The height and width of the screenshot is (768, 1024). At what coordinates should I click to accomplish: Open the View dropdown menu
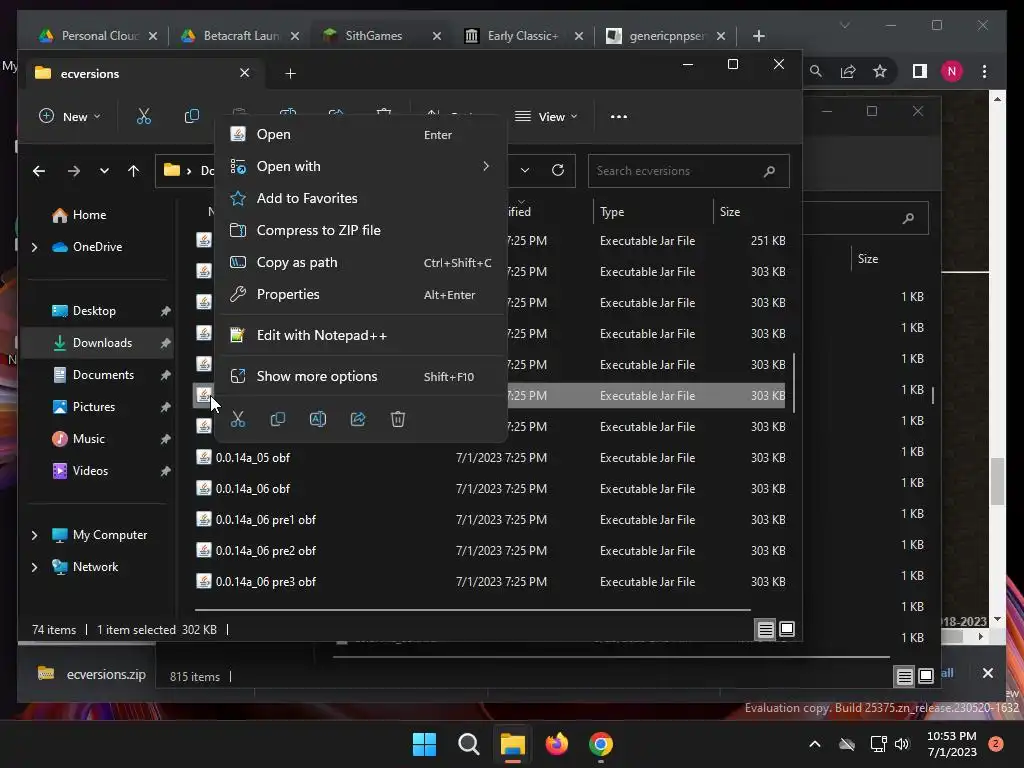[546, 117]
